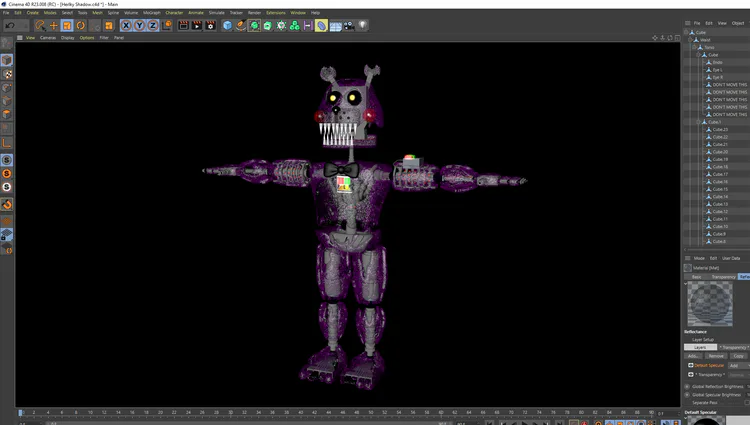Select Polygons mode icon

click(7, 114)
